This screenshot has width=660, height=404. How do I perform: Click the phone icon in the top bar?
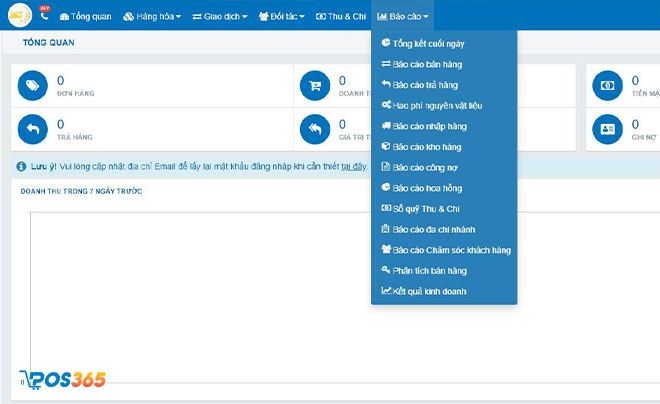pos(44,16)
